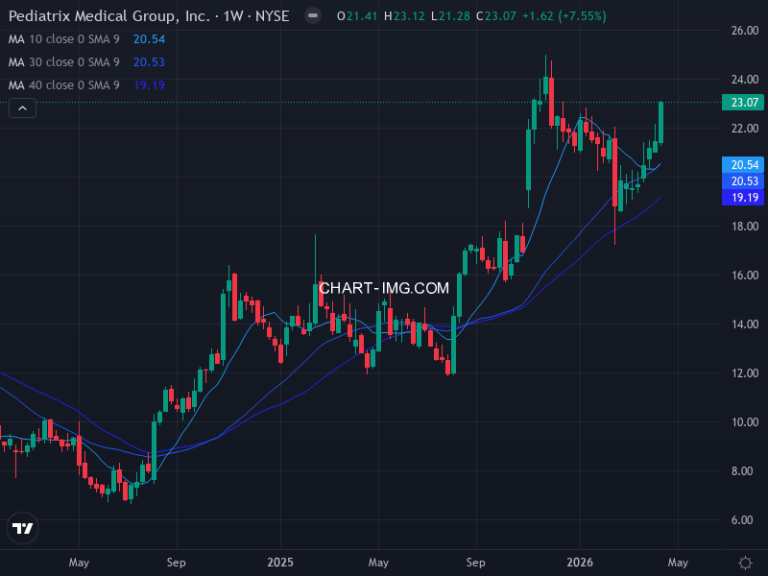Click the MA 40 value 19.19 in legend
768x576 pixels.
point(149,85)
